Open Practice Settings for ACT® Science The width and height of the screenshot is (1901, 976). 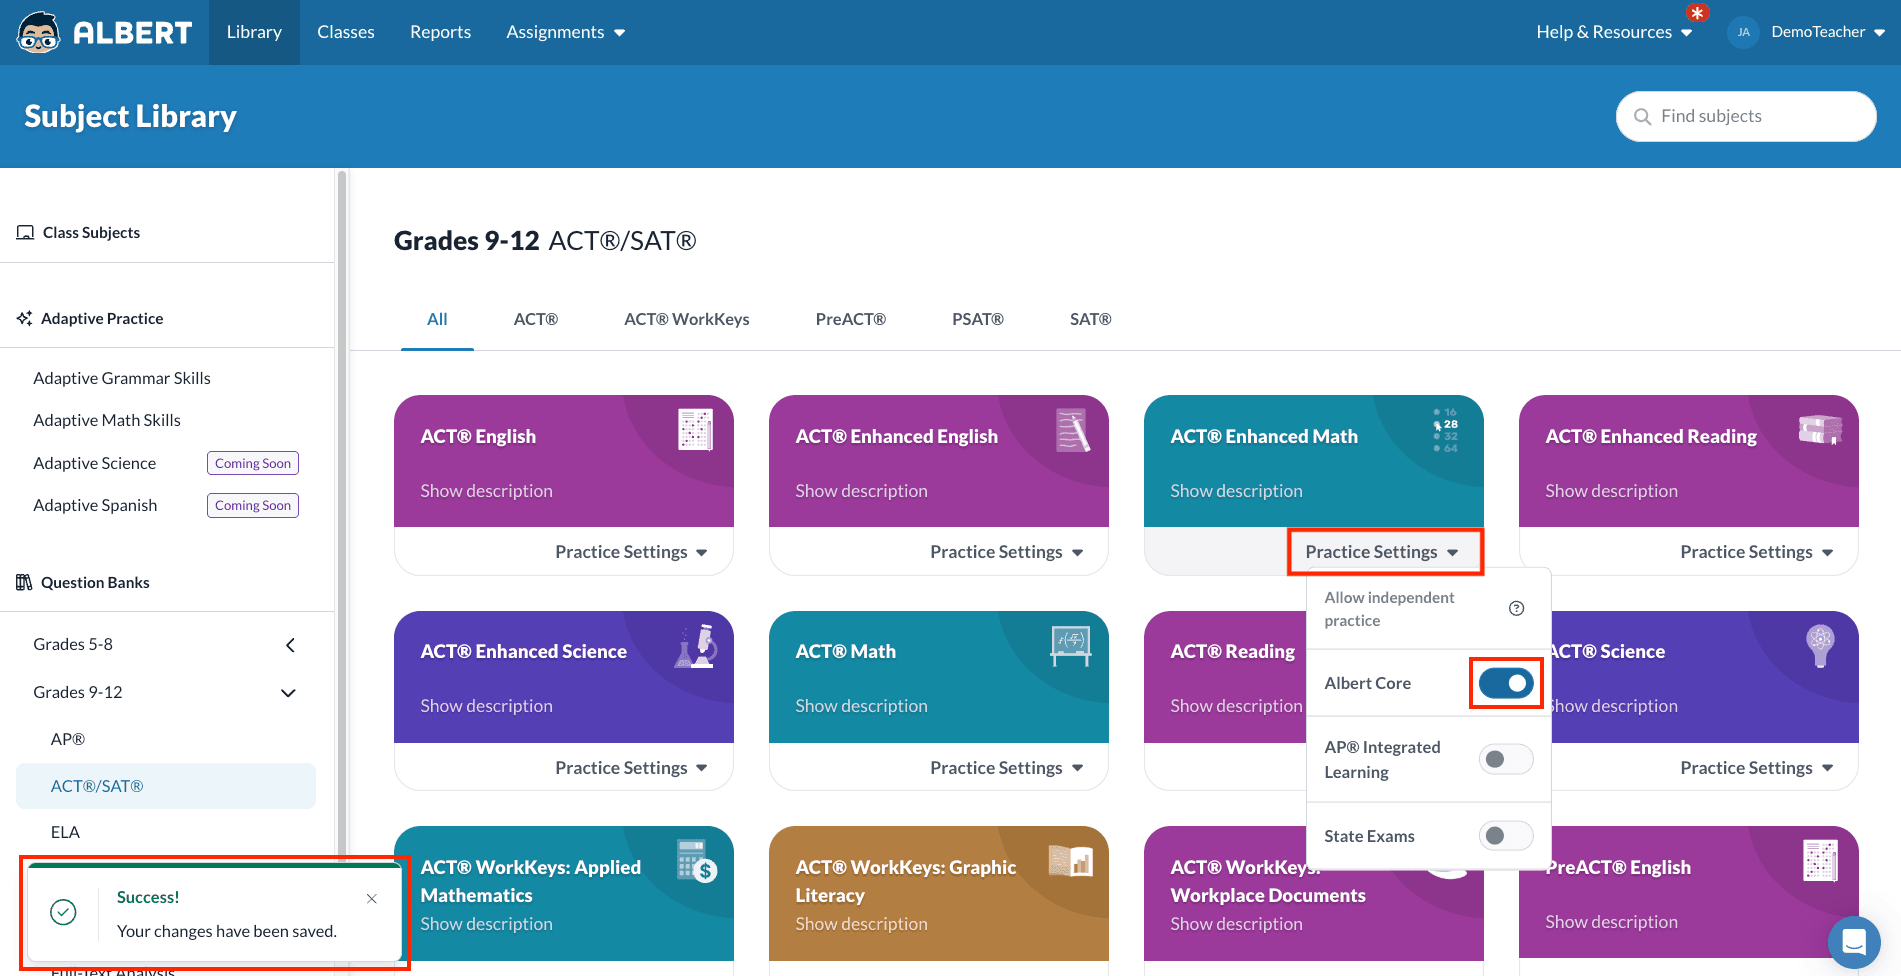pyautogui.click(x=1756, y=768)
